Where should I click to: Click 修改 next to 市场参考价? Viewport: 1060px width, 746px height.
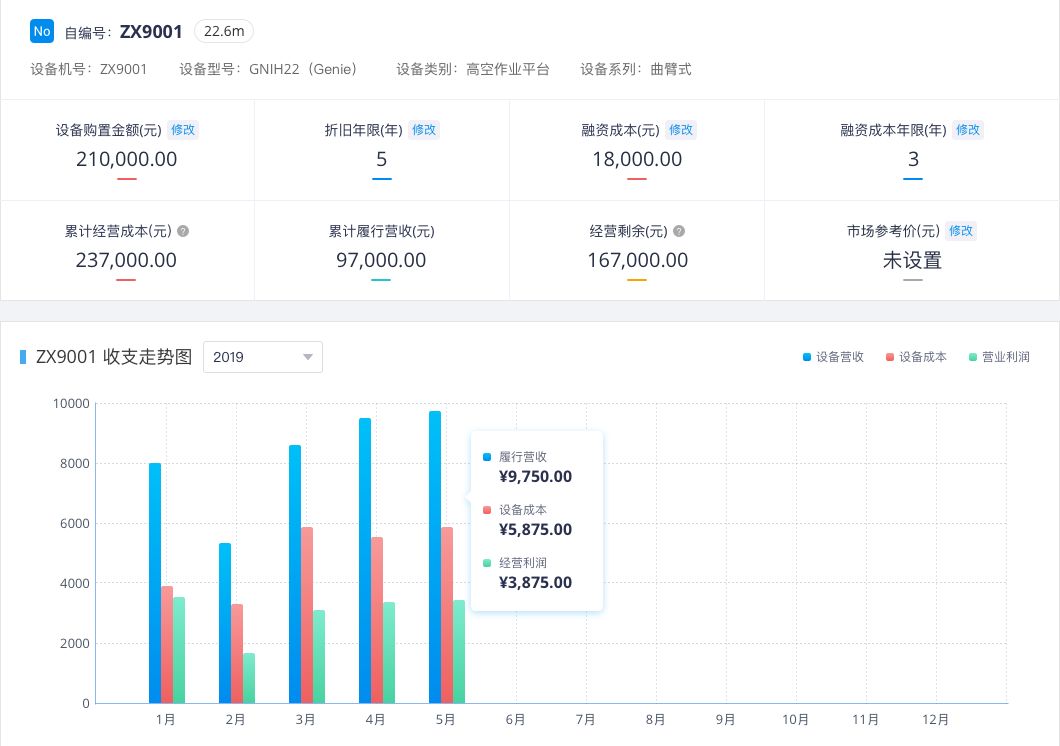(x=961, y=231)
